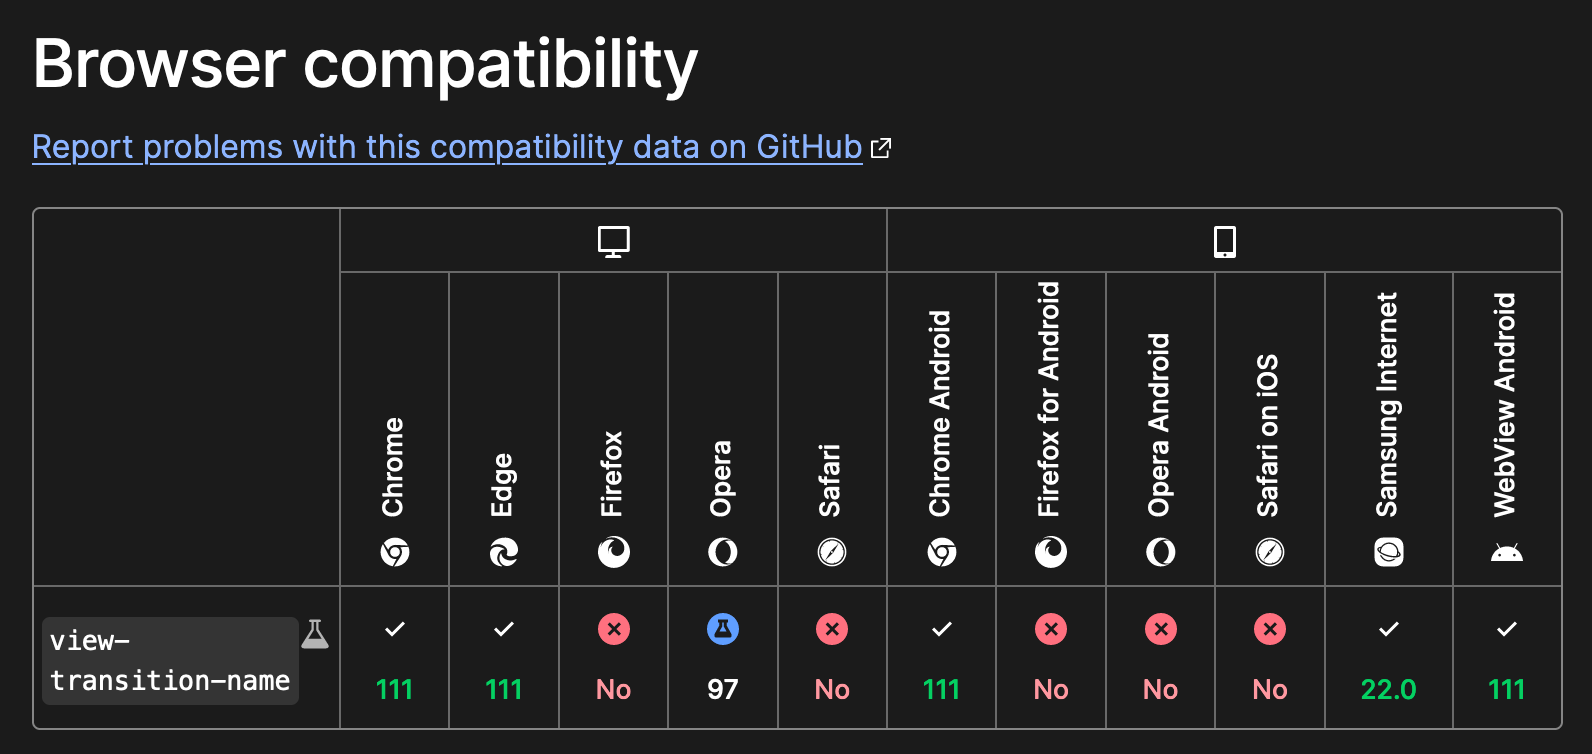The image size is (1592, 754).
Task: Click the desktop Firefox logo icon
Action: pos(613,552)
